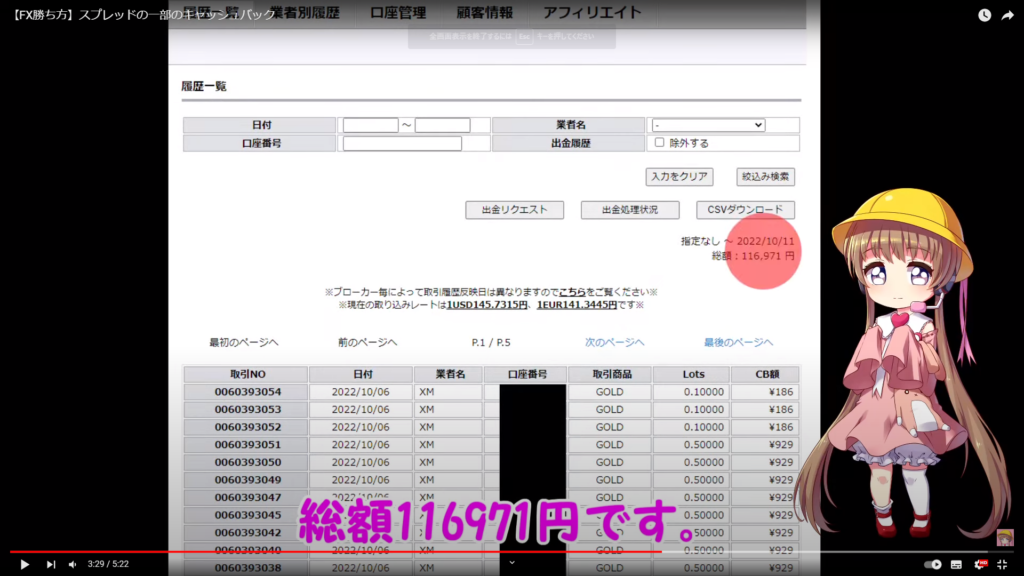Go to 前のページへ
The image size is (1024, 576).
pos(367,342)
